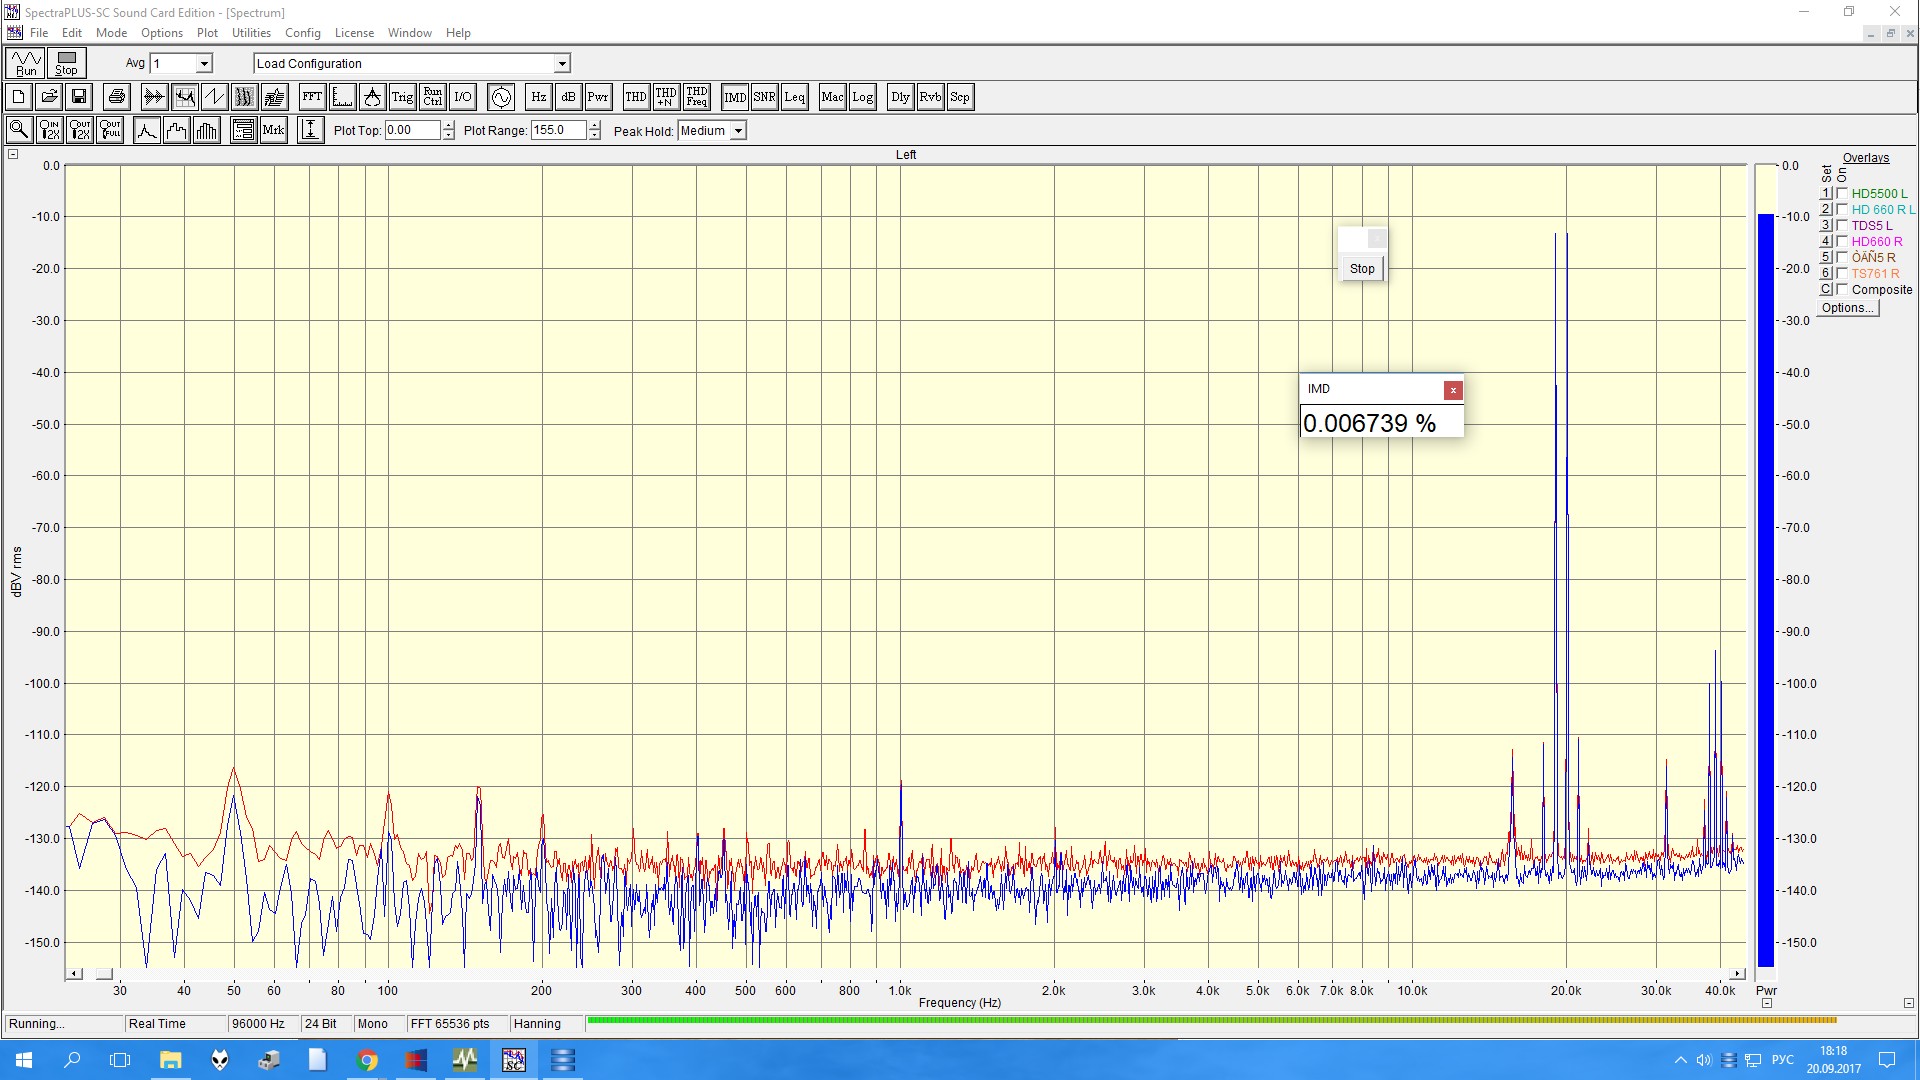Click the print icon
The image size is (1920, 1080).
tap(117, 97)
